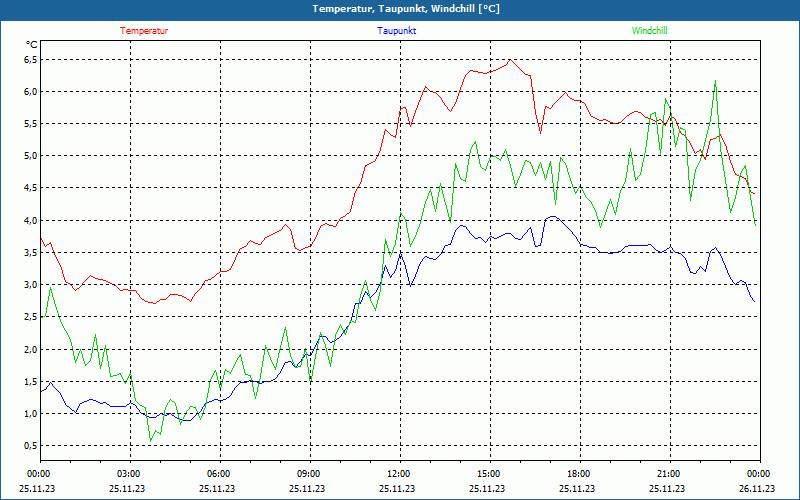Click the 5,0 y-axis value
The image size is (800, 500).
point(31,156)
